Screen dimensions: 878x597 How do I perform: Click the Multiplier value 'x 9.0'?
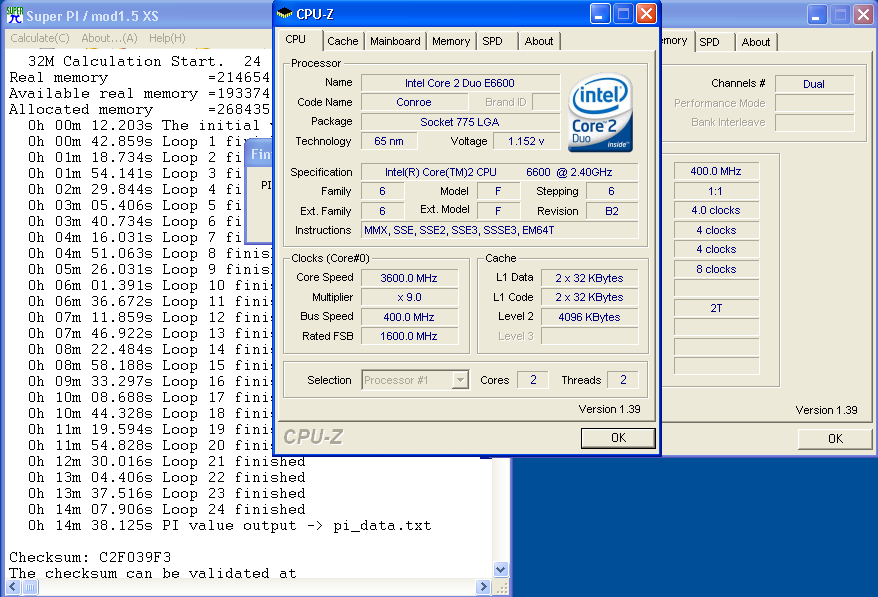click(409, 297)
